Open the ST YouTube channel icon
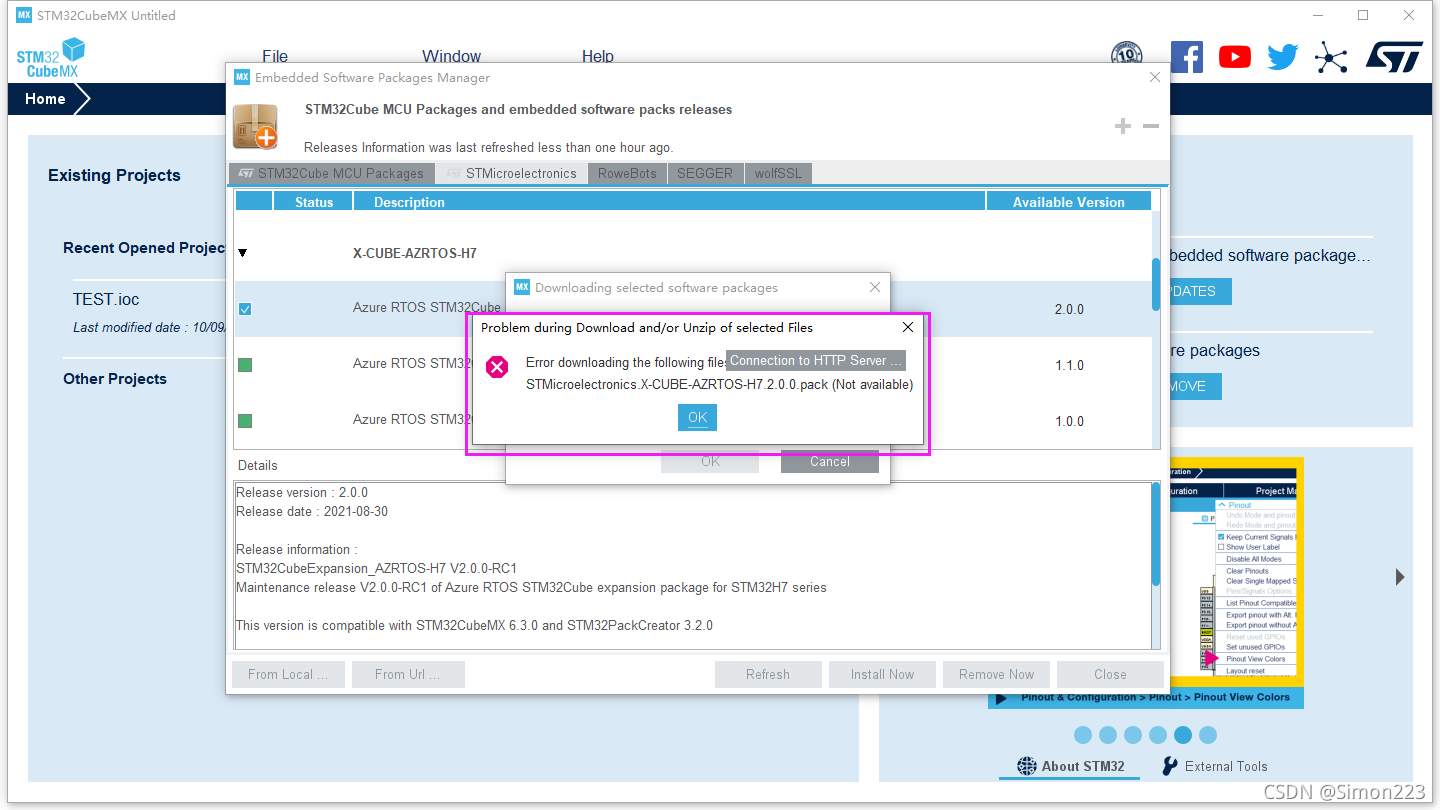The image size is (1440, 810). tap(1235, 57)
